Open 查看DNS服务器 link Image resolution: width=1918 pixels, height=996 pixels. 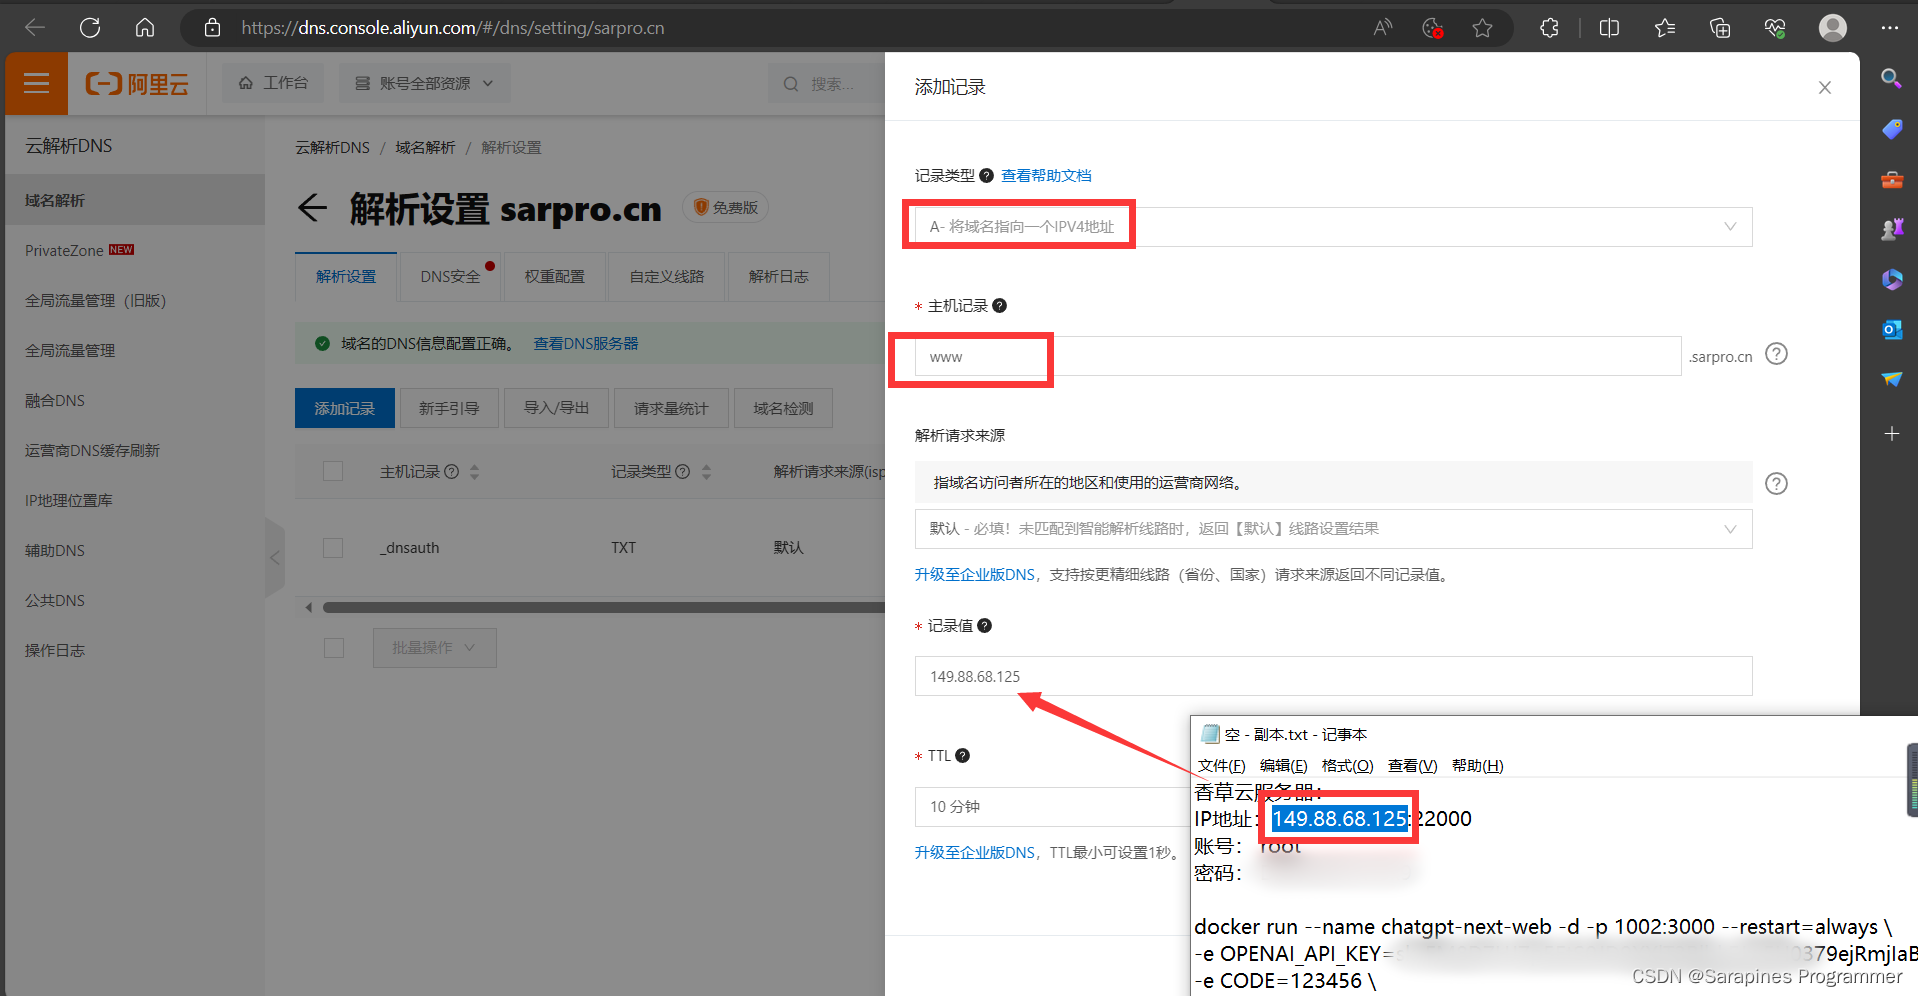586,344
